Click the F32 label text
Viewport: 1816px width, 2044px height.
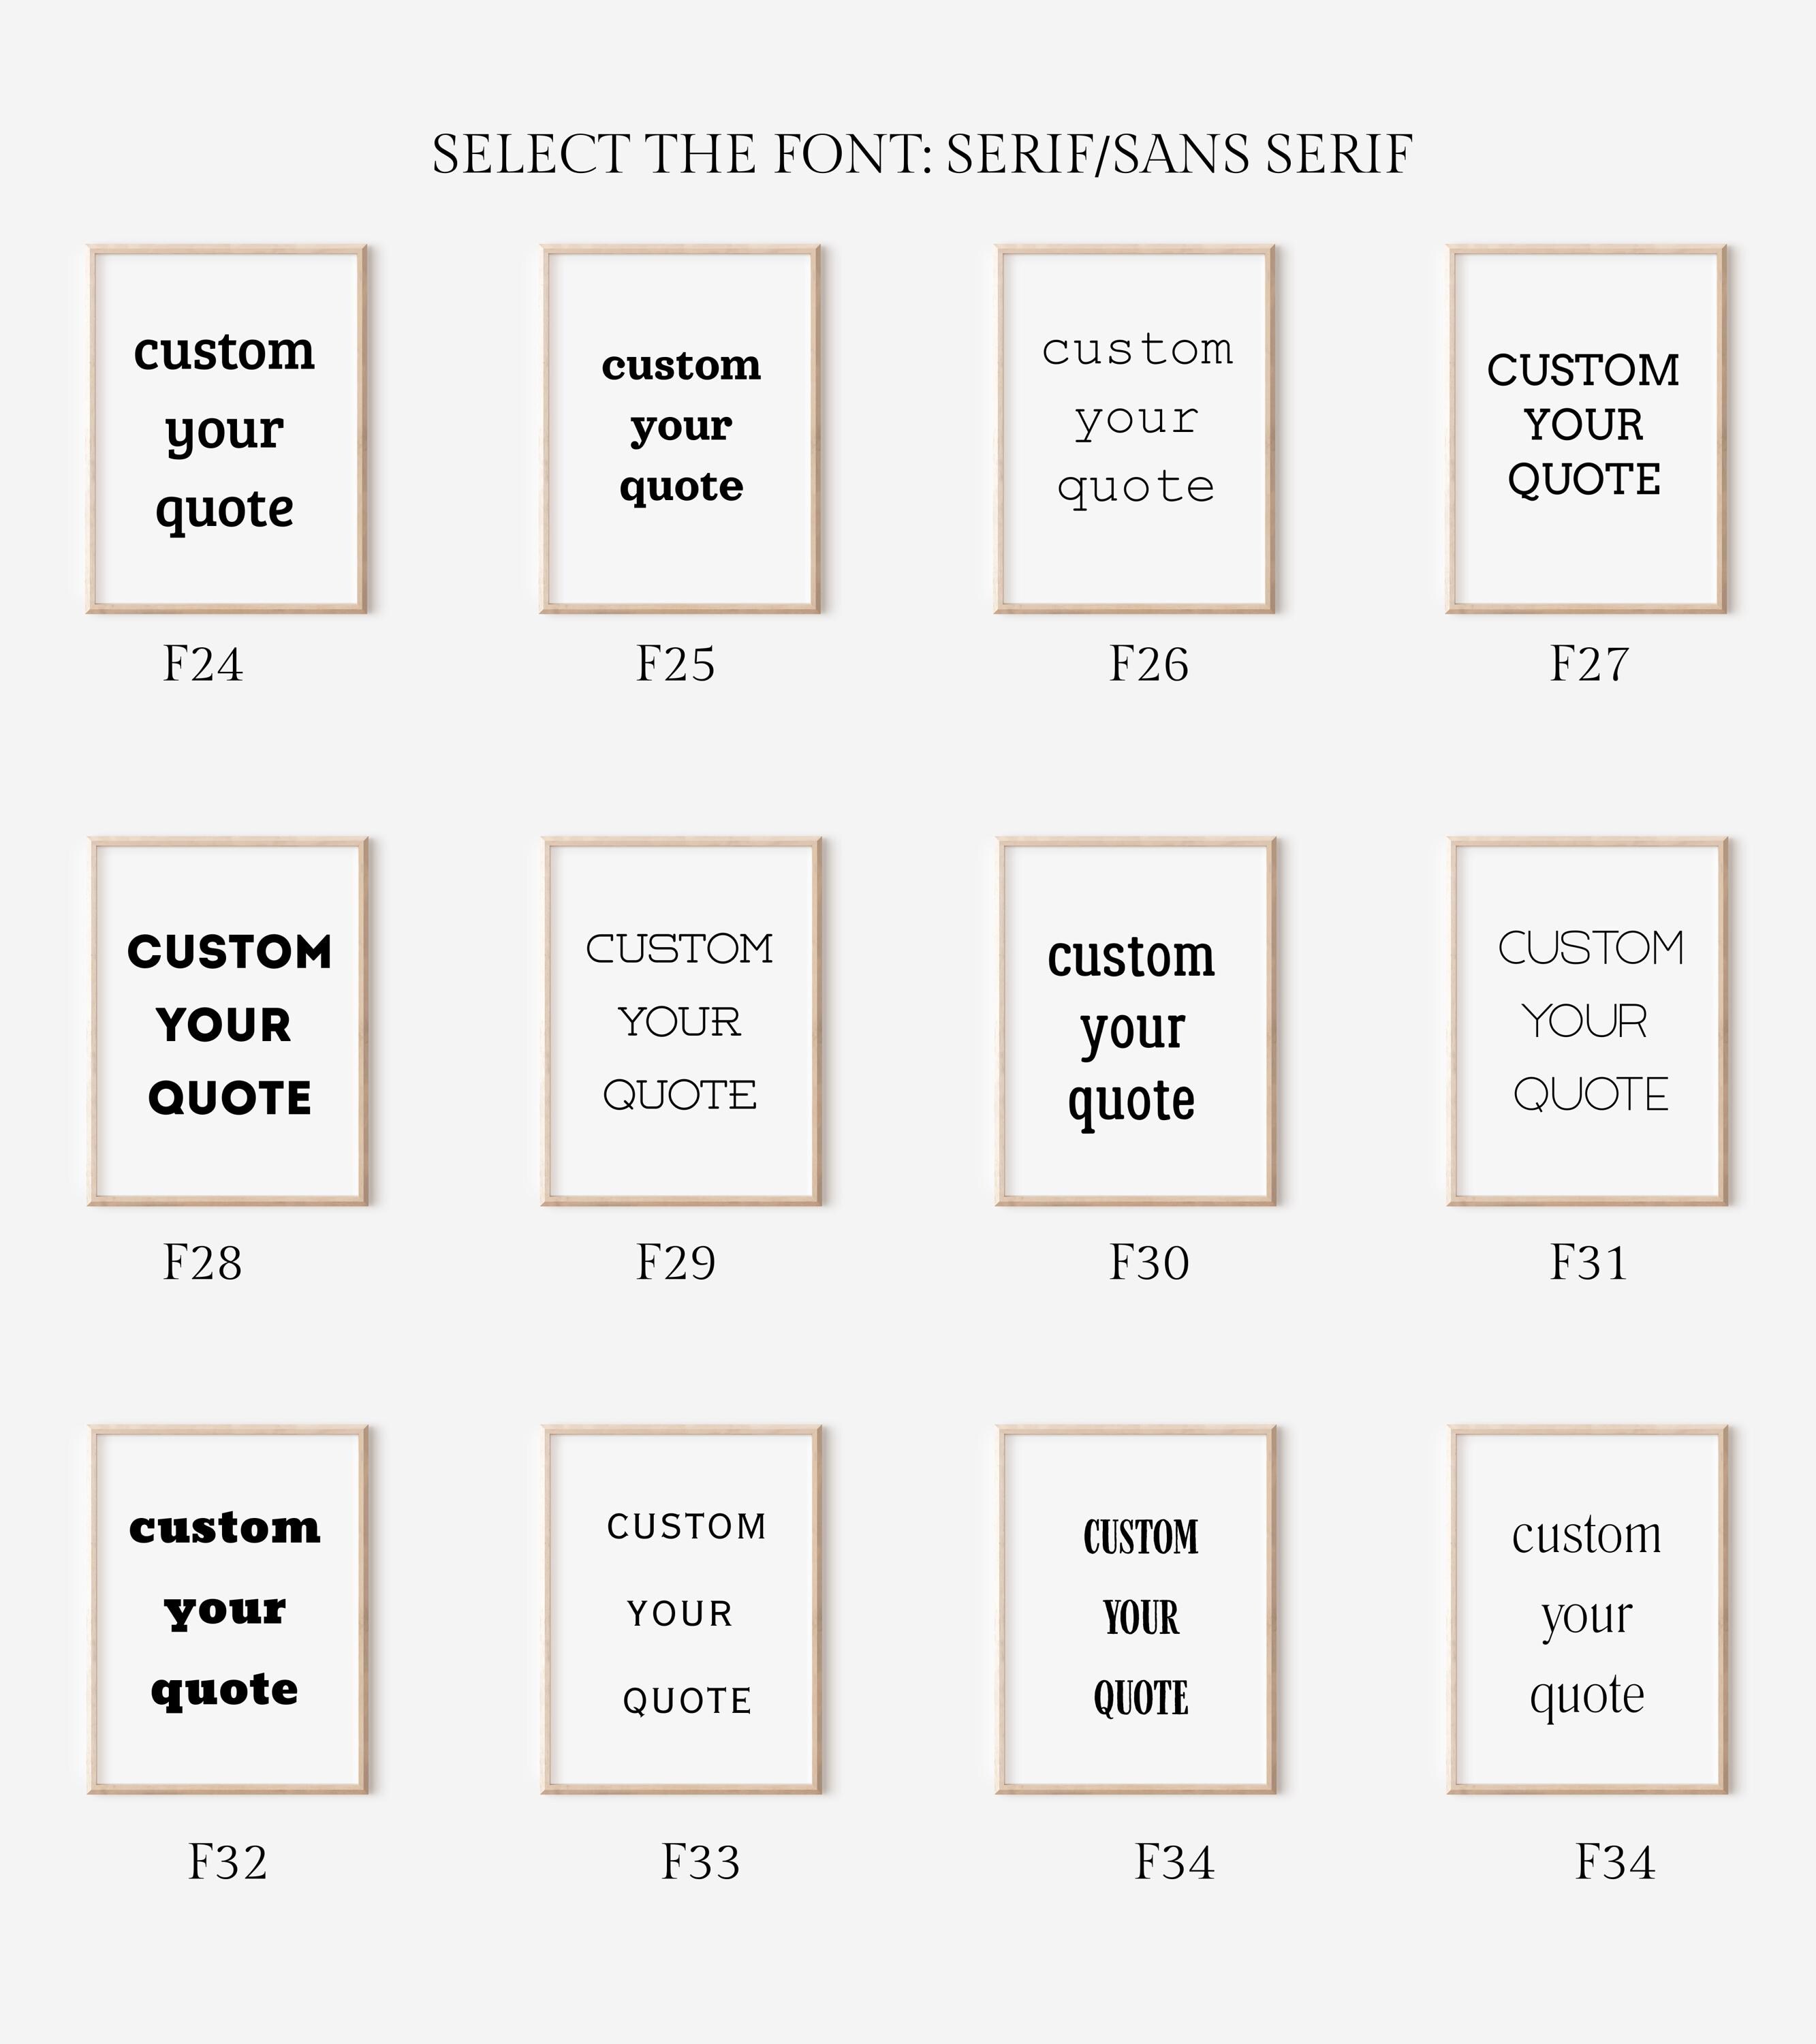point(228,1863)
